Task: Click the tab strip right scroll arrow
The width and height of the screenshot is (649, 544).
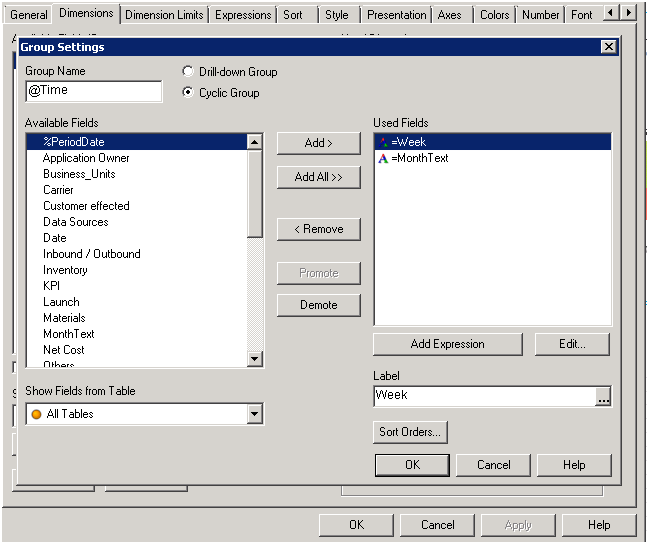Action: tap(629, 13)
